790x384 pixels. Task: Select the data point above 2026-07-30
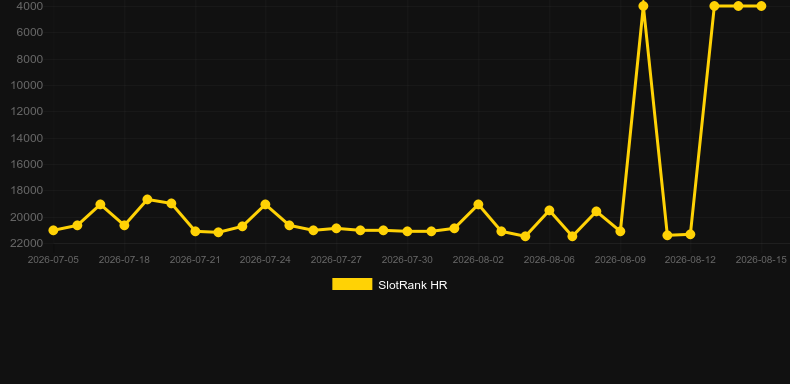(x=407, y=231)
